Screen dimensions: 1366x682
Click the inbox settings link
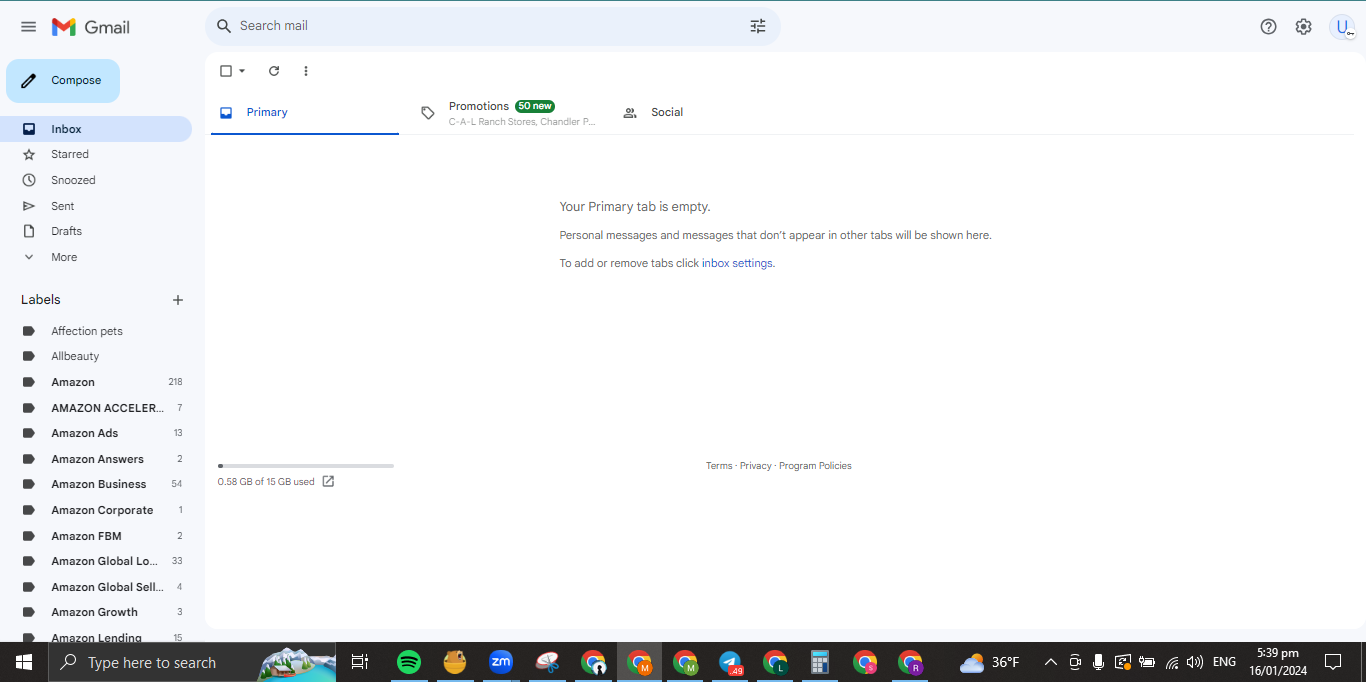(x=738, y=263)
